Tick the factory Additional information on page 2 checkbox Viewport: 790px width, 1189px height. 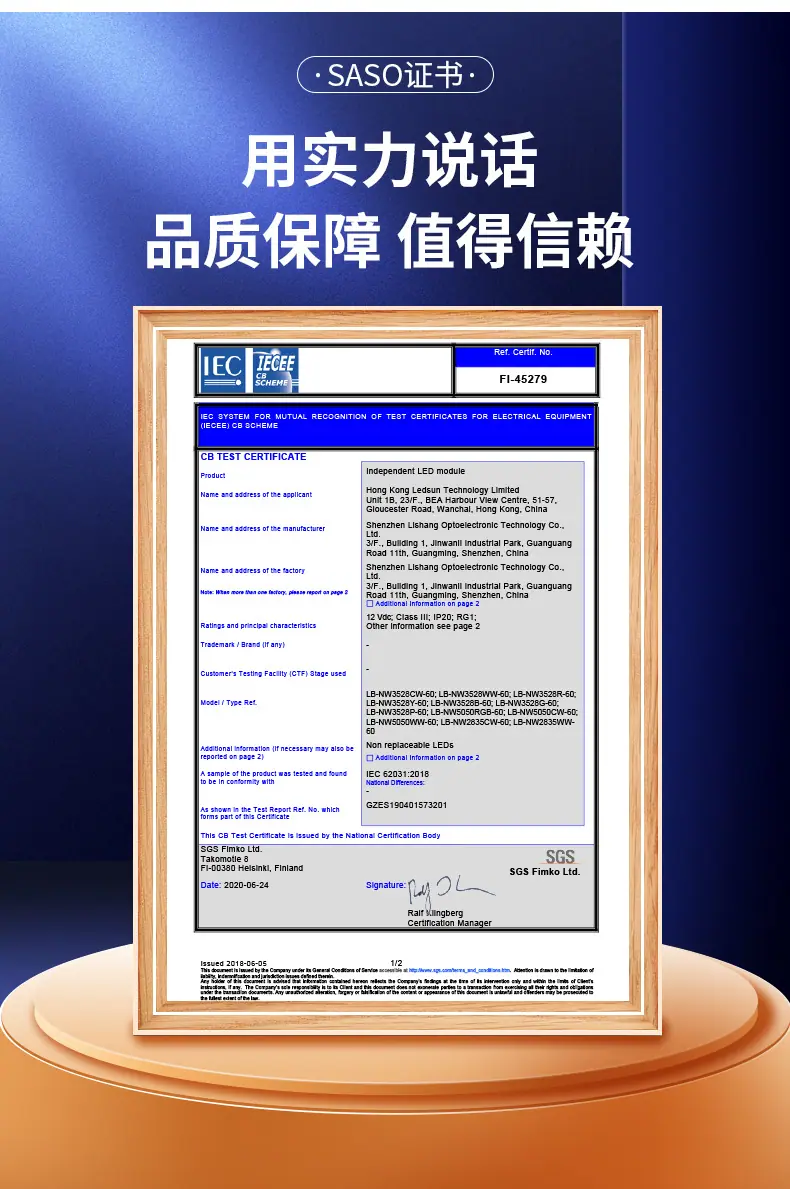(370, 604)
